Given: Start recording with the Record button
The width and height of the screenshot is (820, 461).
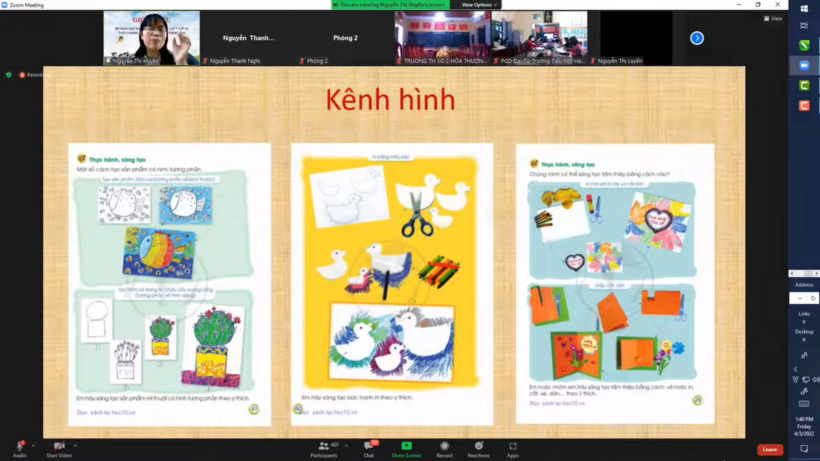Looking at the screenshot, I should [x=444, y=446].
